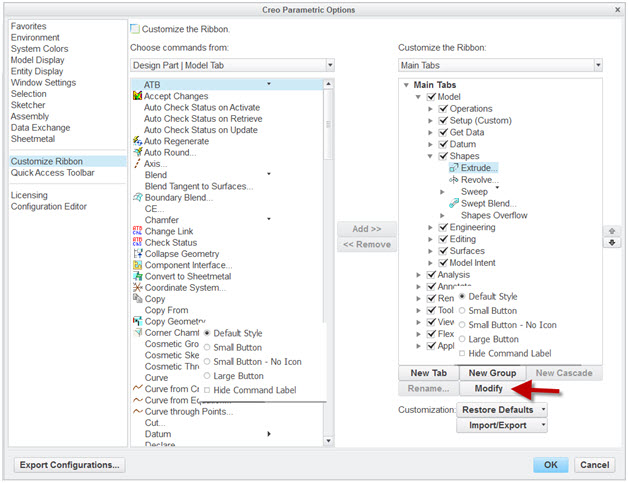Expand the Analysis tab node
The height and width of the screenshot is (483, 628).
(418, 275)
